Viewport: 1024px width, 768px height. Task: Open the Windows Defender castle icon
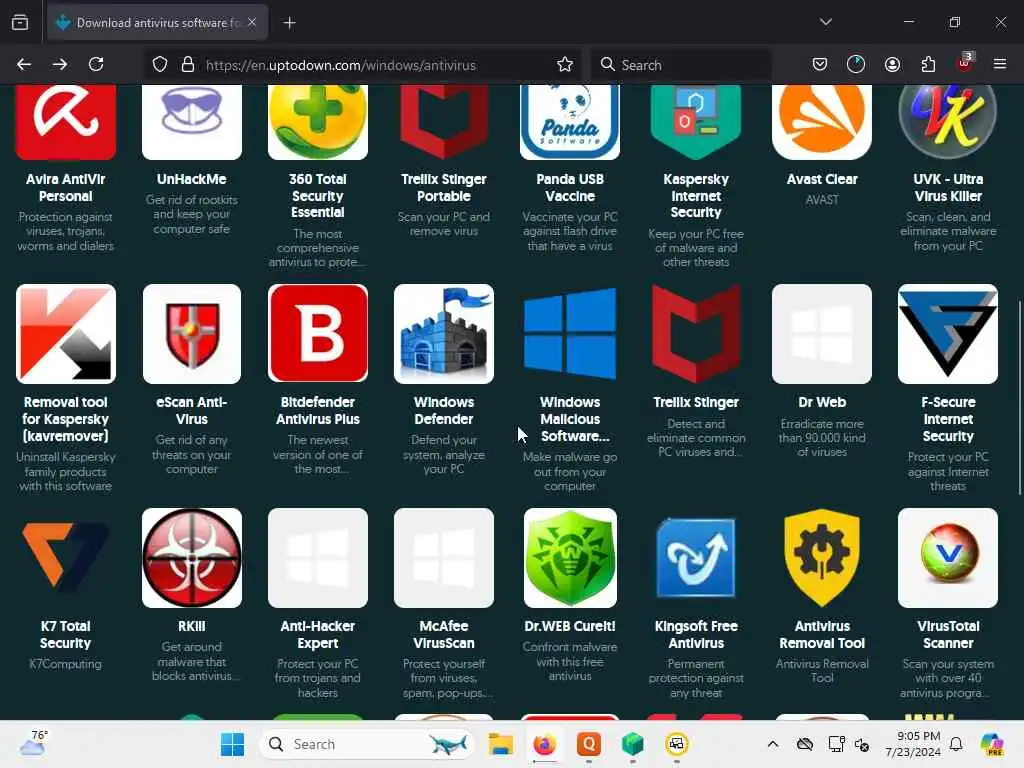443,334
